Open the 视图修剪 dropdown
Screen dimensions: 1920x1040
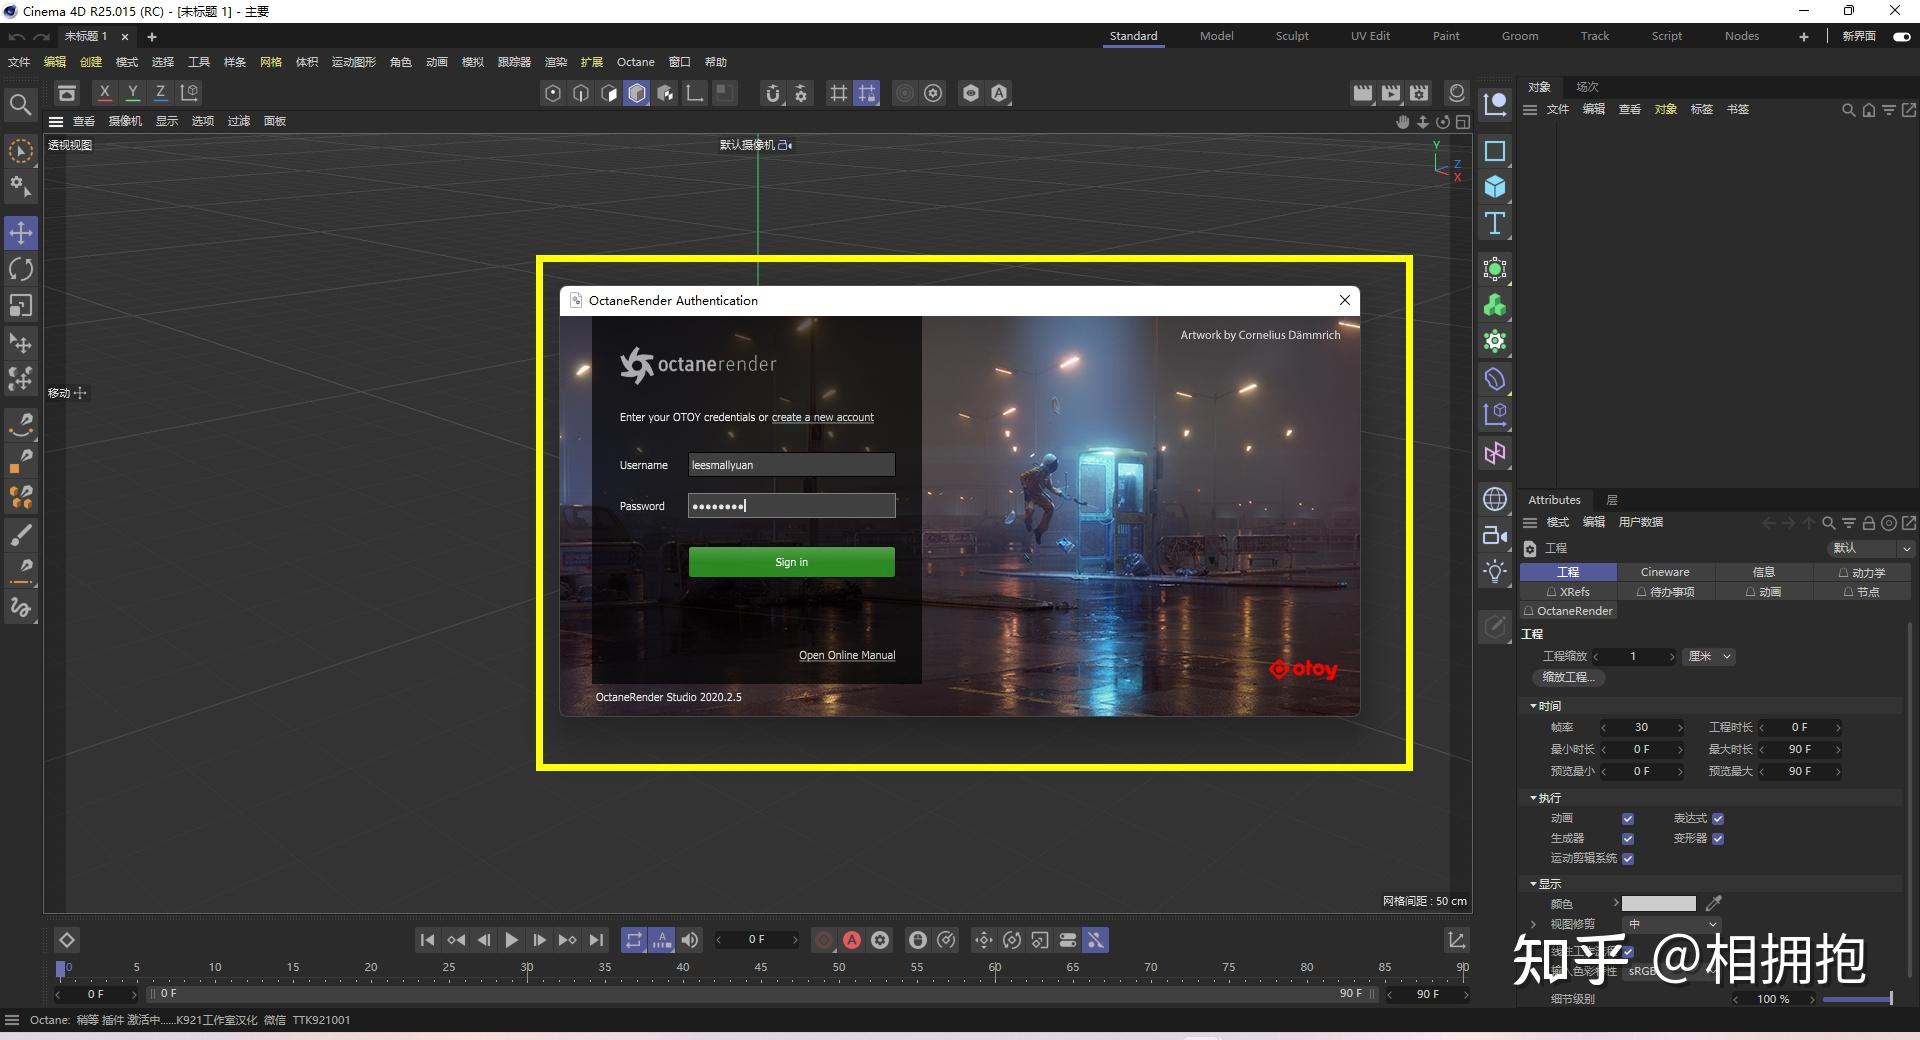pos(1670,924)
